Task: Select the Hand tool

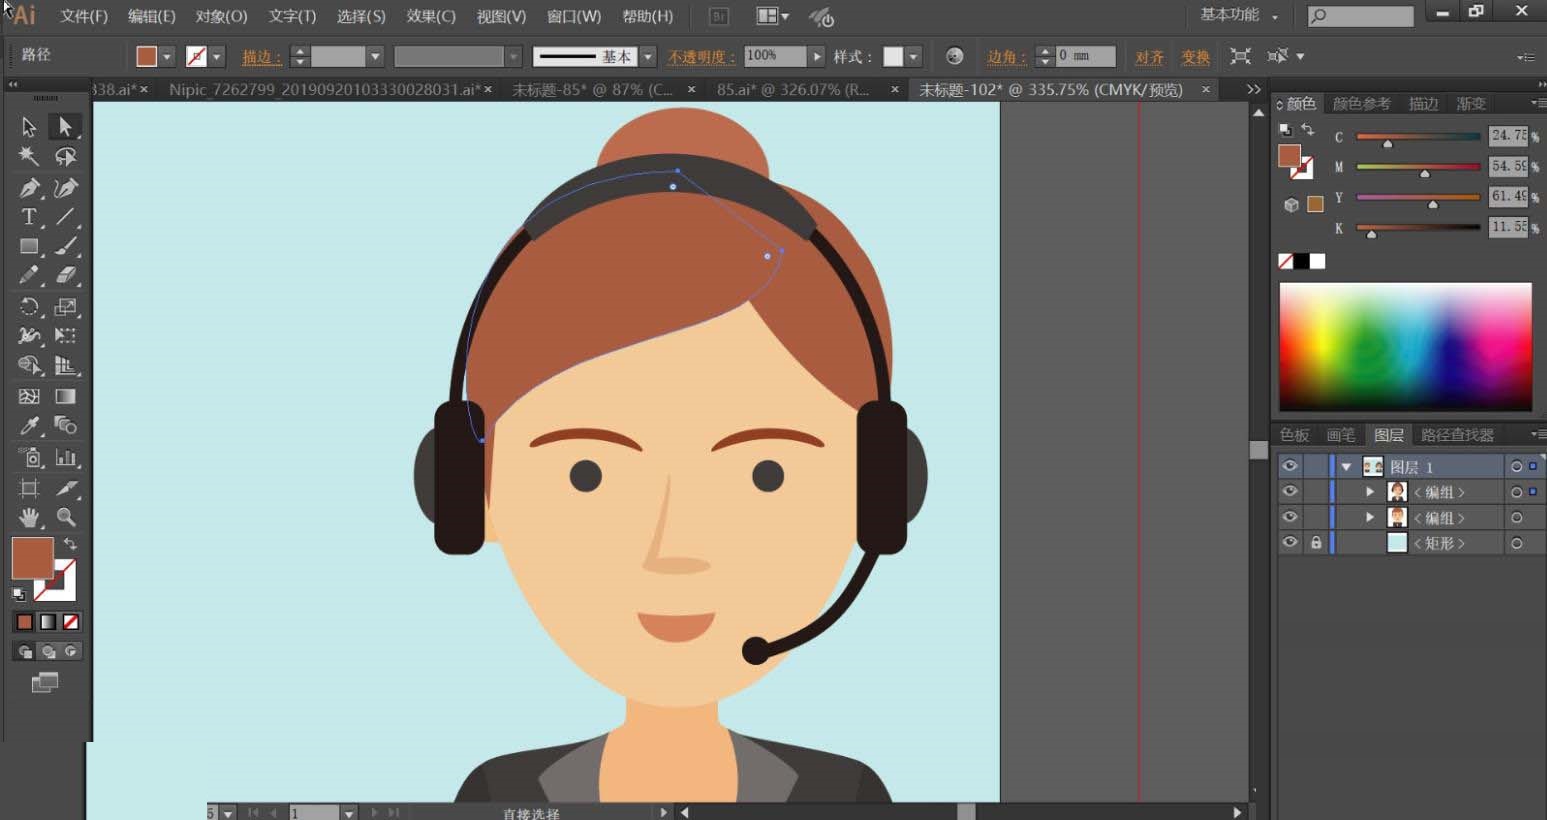Action: (29, 517)
